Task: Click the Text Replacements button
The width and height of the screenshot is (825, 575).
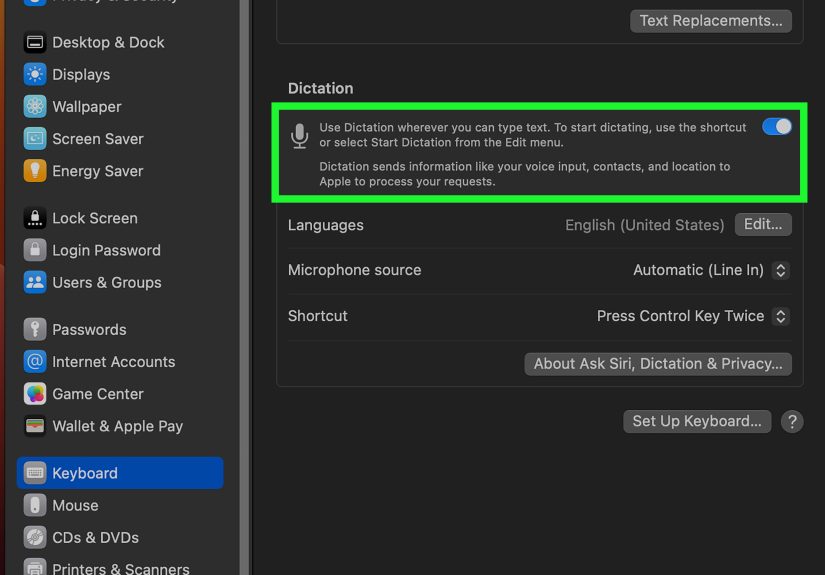Action: (x=711, y=21)
